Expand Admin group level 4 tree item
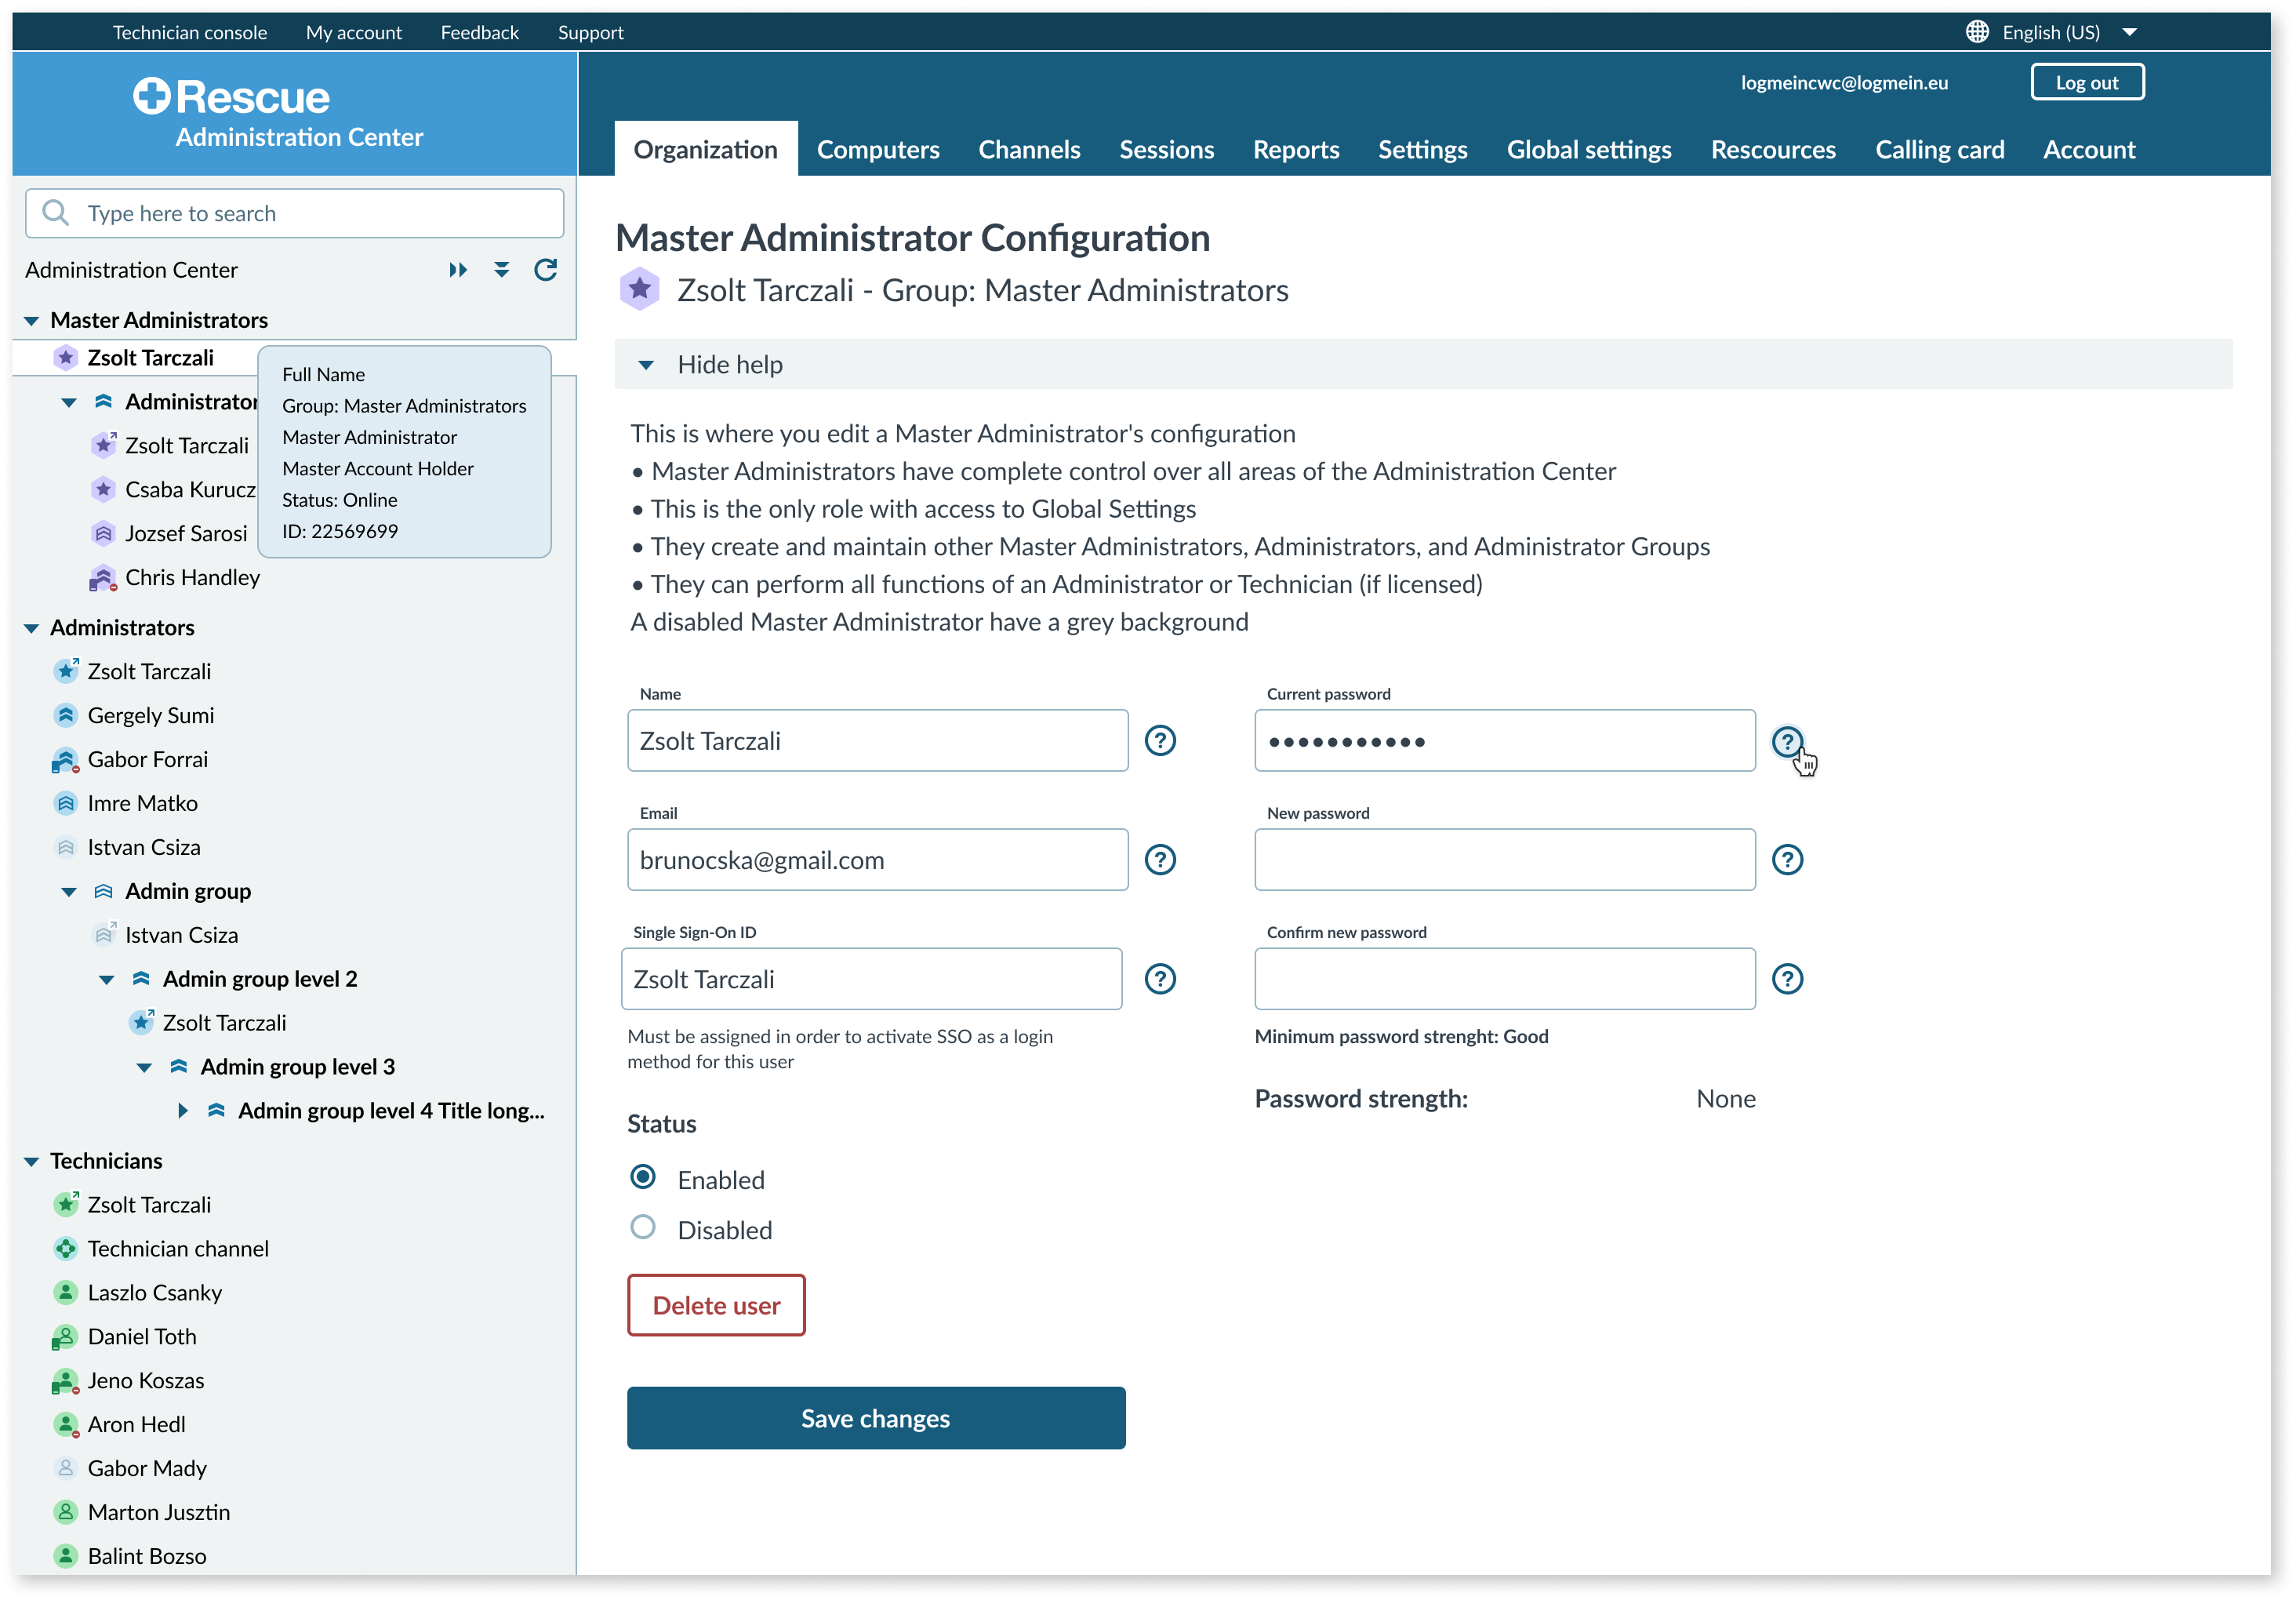2296x1600 pixels. pyautogui.click(x=178, y=1108)
